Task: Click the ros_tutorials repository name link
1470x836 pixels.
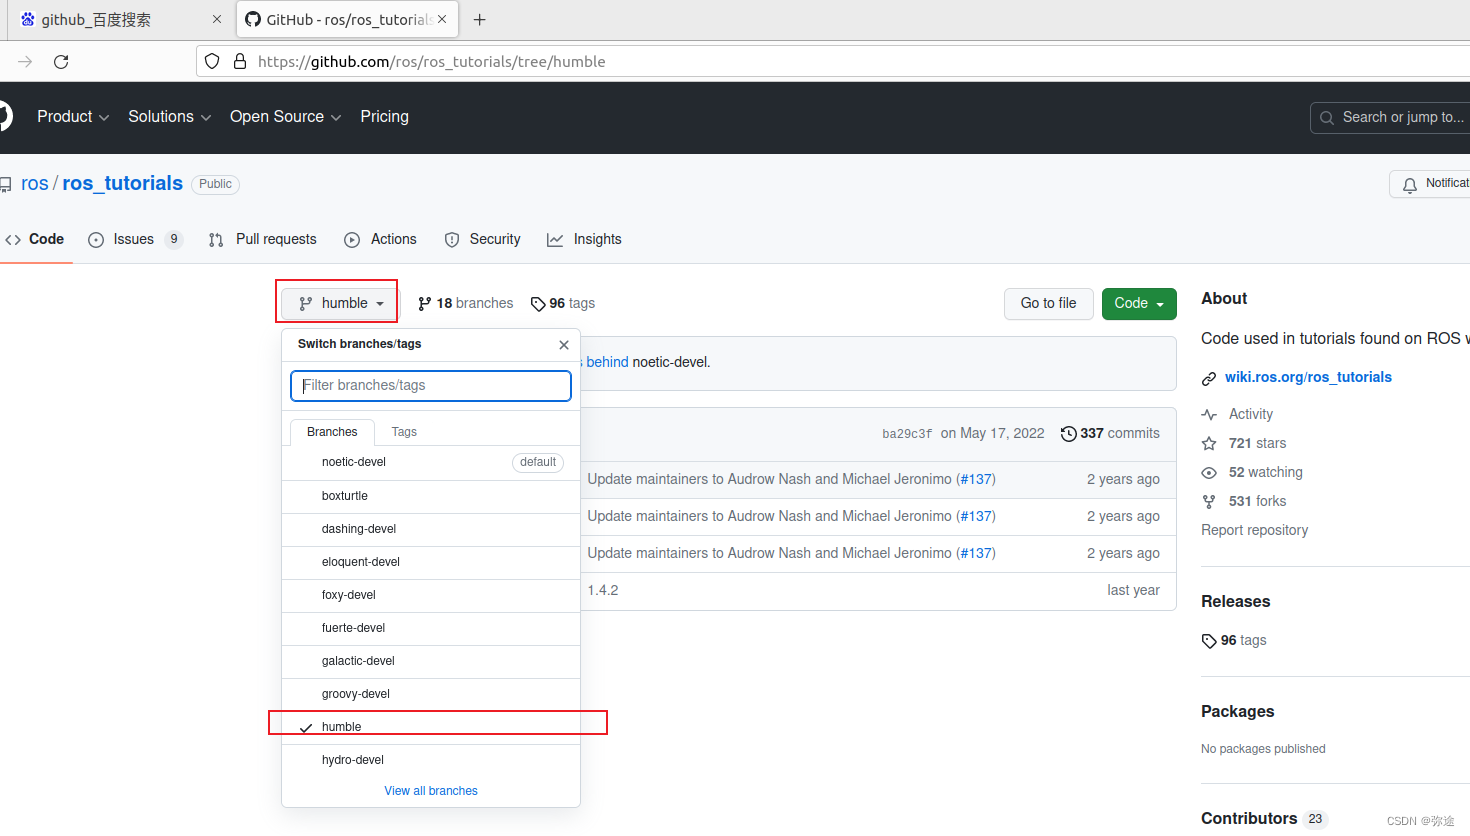Action: click(123, 183)
